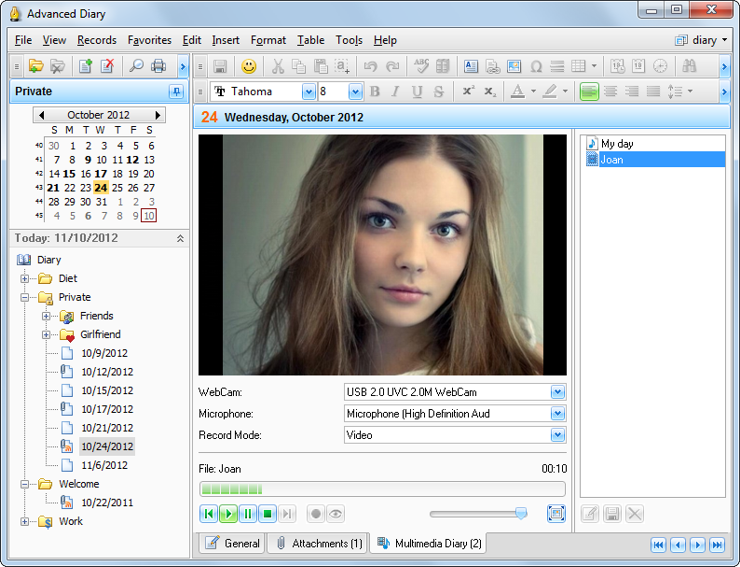Click the open folder icon in toolbar
This screenshot has height=567, width=740.
pos(36,66)
